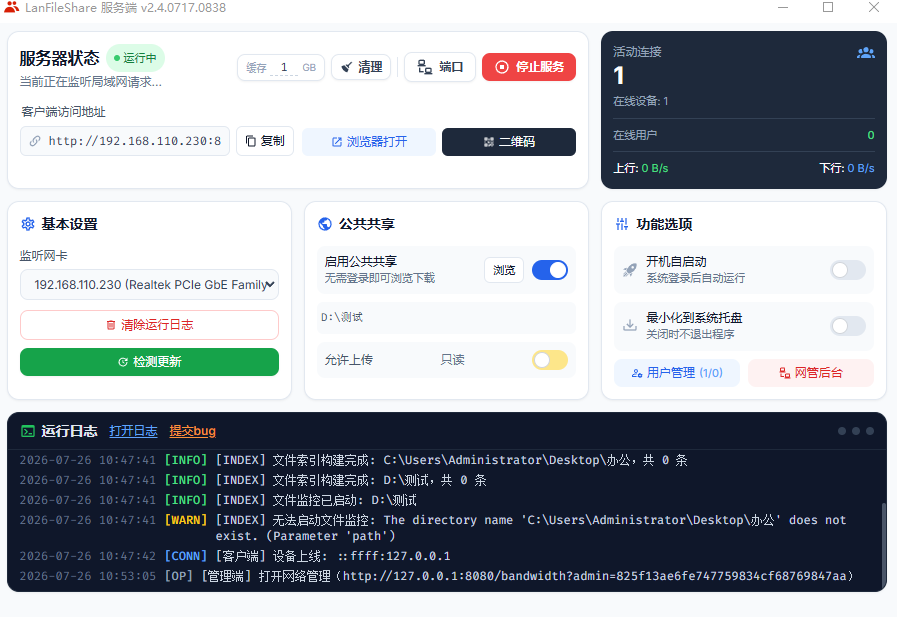Stop the server with 停止服务
The width and height of the screenshot is (897, 617).
point(529,67)
